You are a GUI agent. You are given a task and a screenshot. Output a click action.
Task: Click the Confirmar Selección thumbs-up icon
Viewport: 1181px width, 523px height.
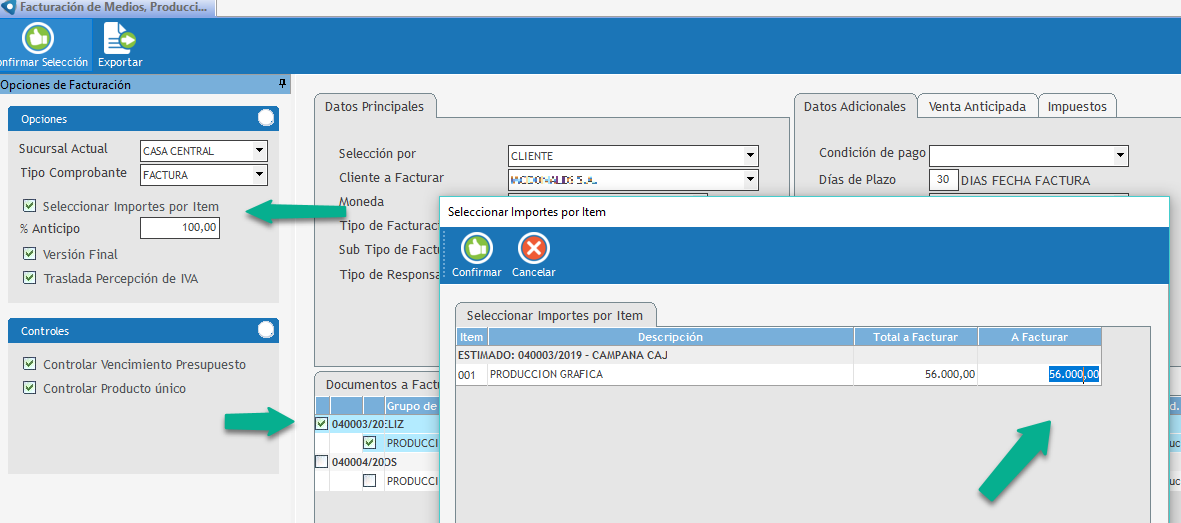[38, 39]
